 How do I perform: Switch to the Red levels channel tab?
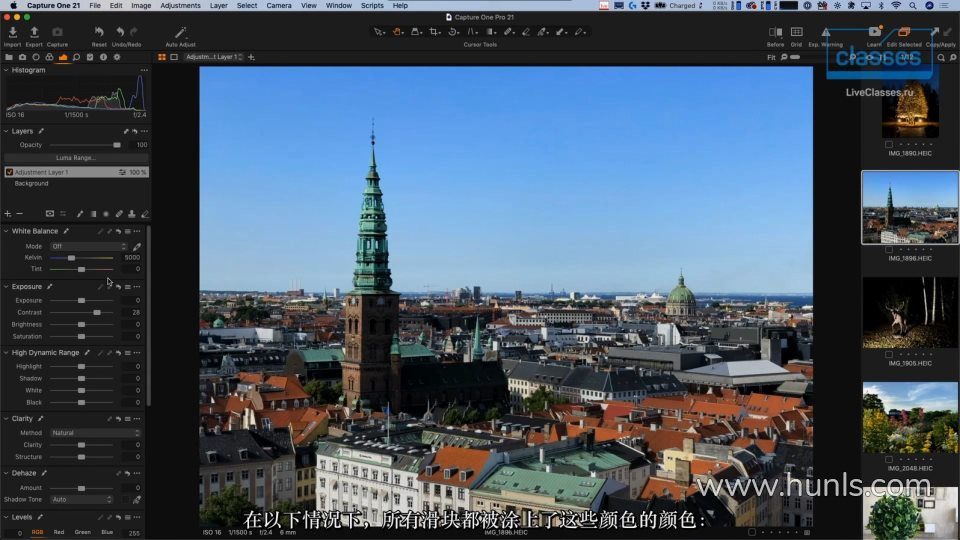59,532
